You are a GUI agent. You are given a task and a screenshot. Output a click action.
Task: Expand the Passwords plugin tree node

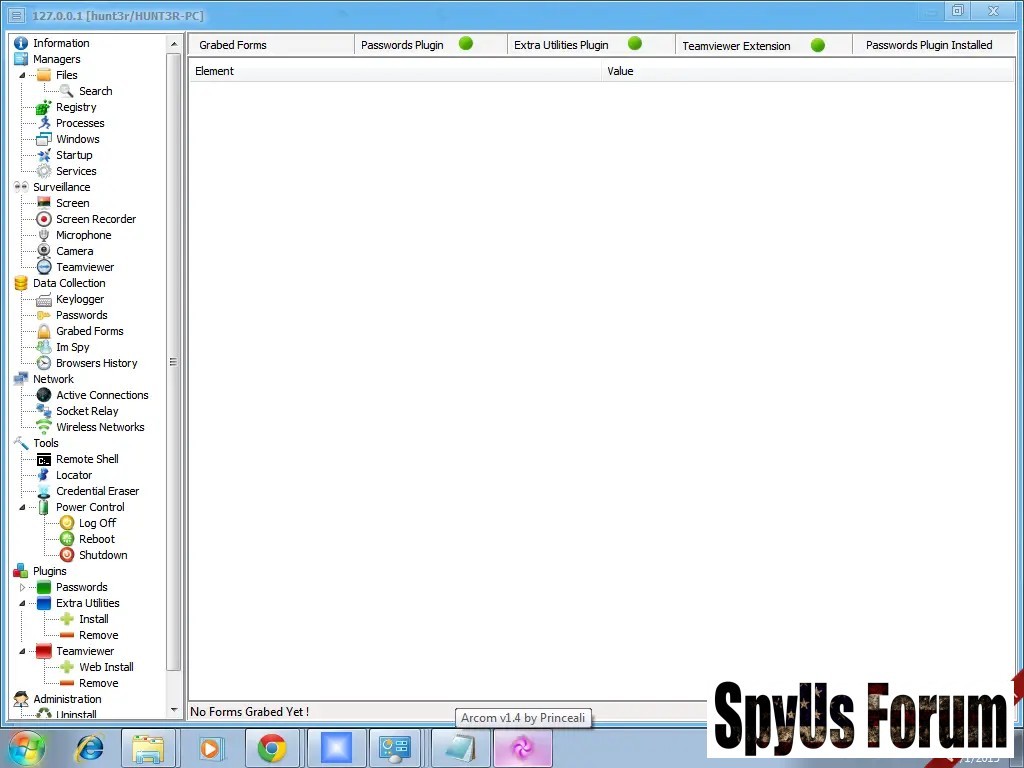22,587
